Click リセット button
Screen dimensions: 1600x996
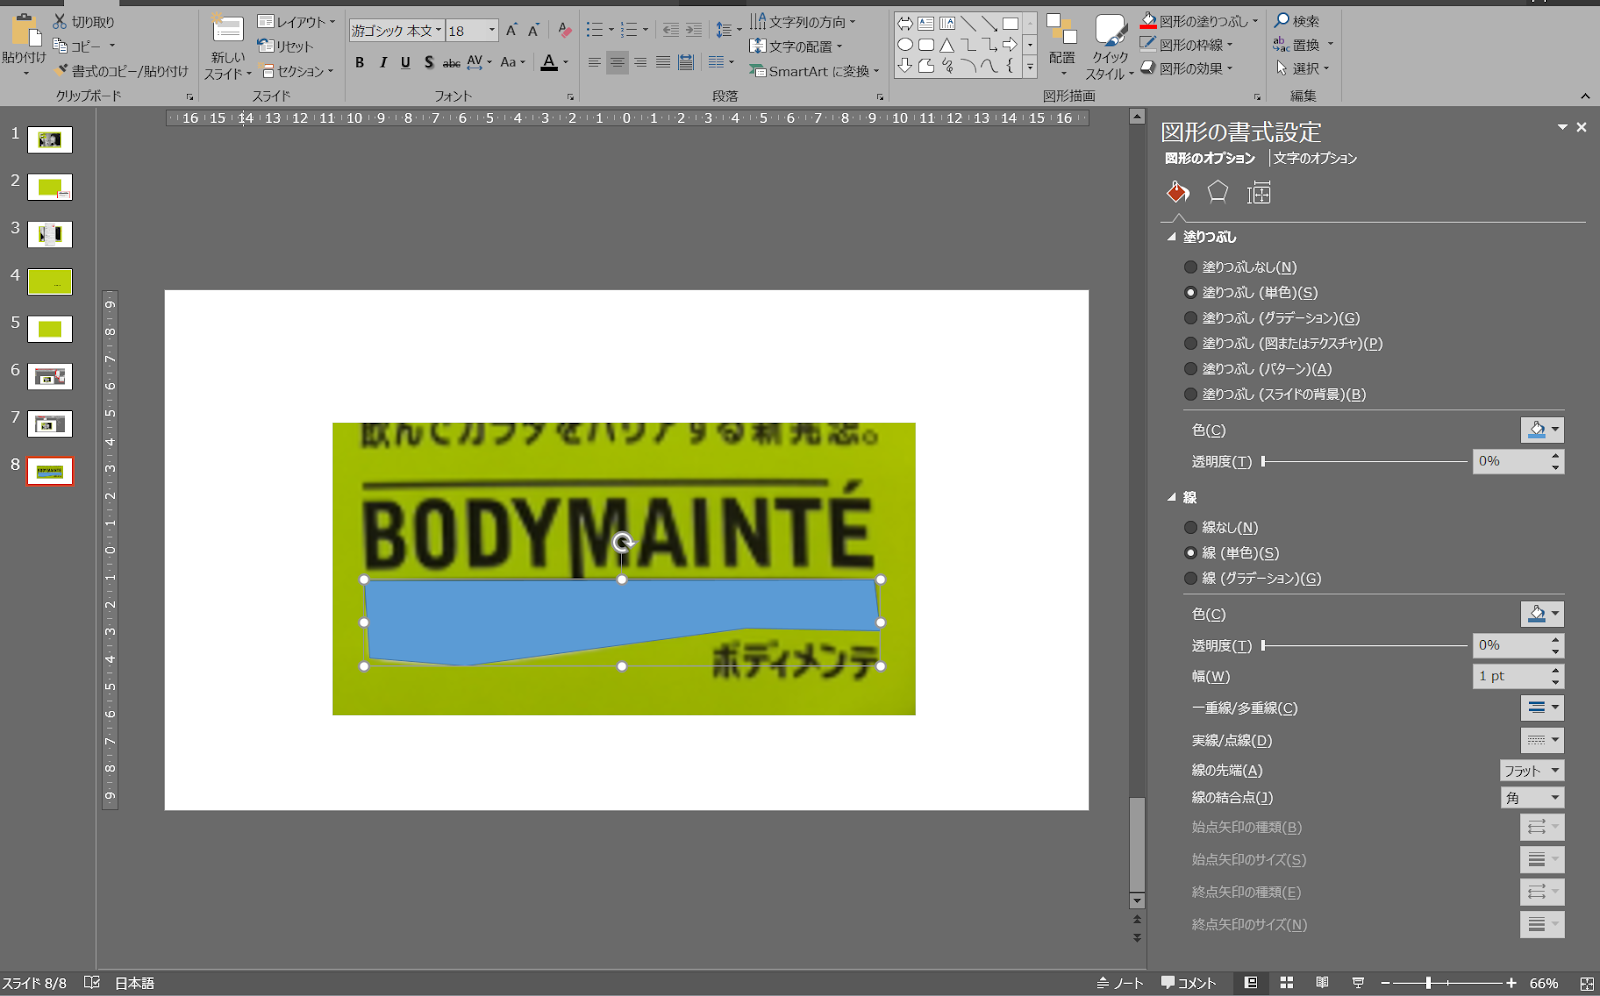point(286,46)
